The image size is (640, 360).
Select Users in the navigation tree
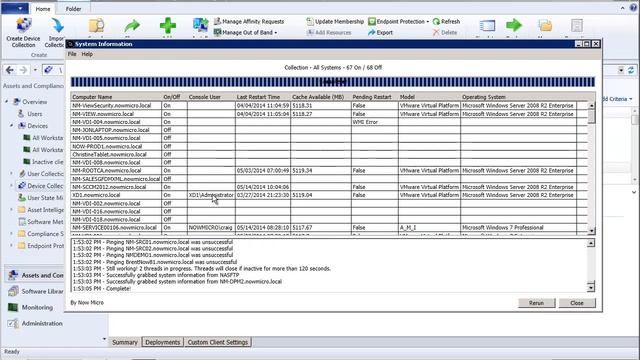pyautogui.click(x=35, y=114)
